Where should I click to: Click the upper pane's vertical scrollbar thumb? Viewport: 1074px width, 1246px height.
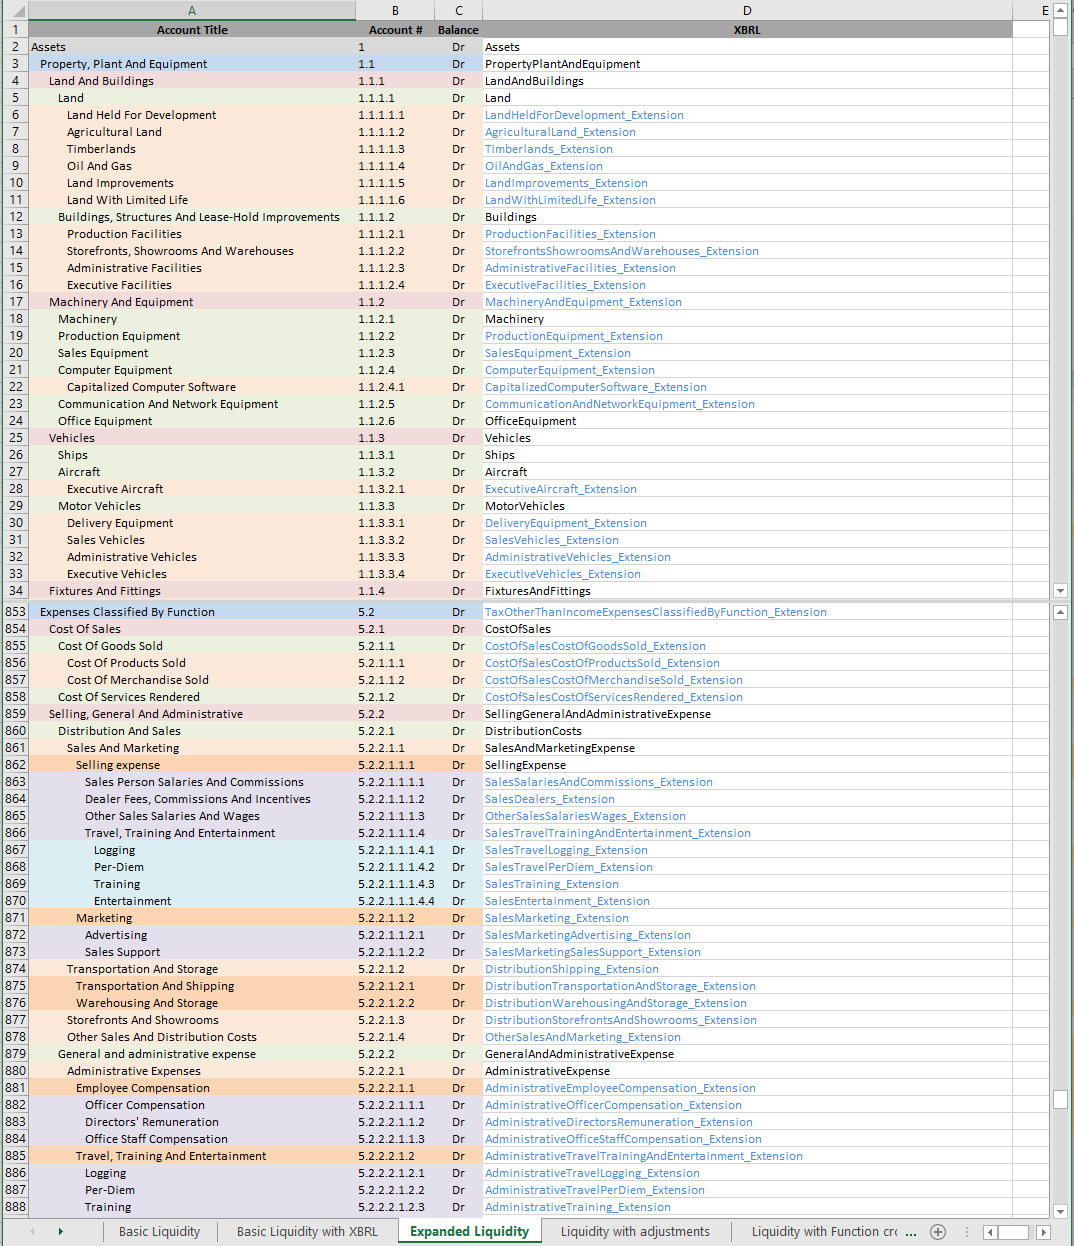click(x=1061, y=27)
